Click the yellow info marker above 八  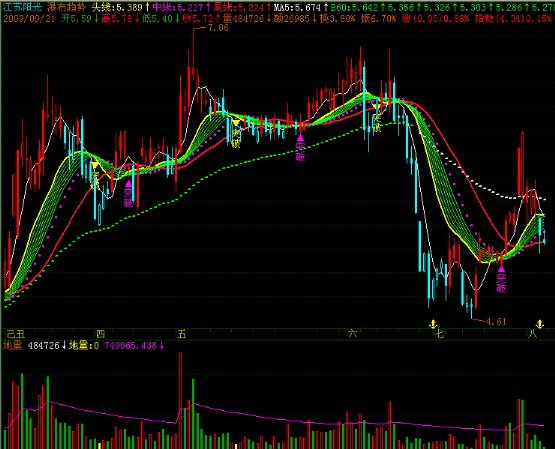coord(539,323)
